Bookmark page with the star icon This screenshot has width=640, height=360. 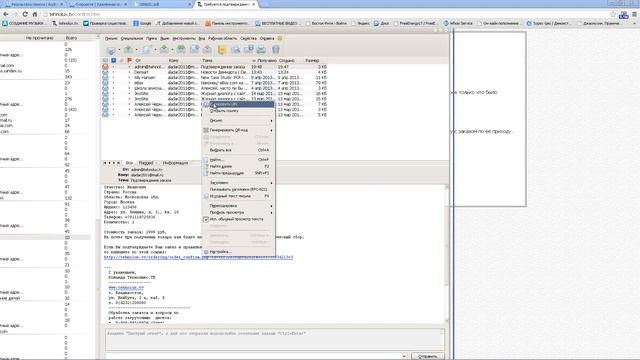click(613, 14)
